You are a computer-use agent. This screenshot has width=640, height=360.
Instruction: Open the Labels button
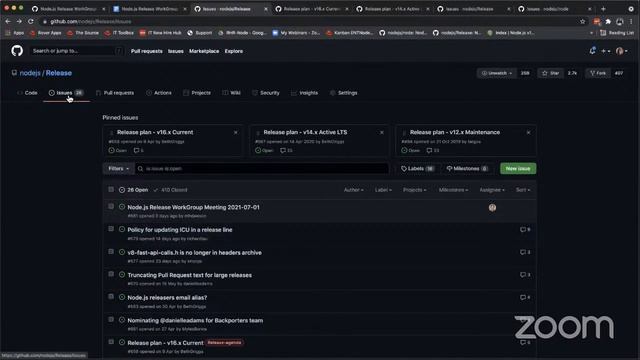click(x=417, y=169)
